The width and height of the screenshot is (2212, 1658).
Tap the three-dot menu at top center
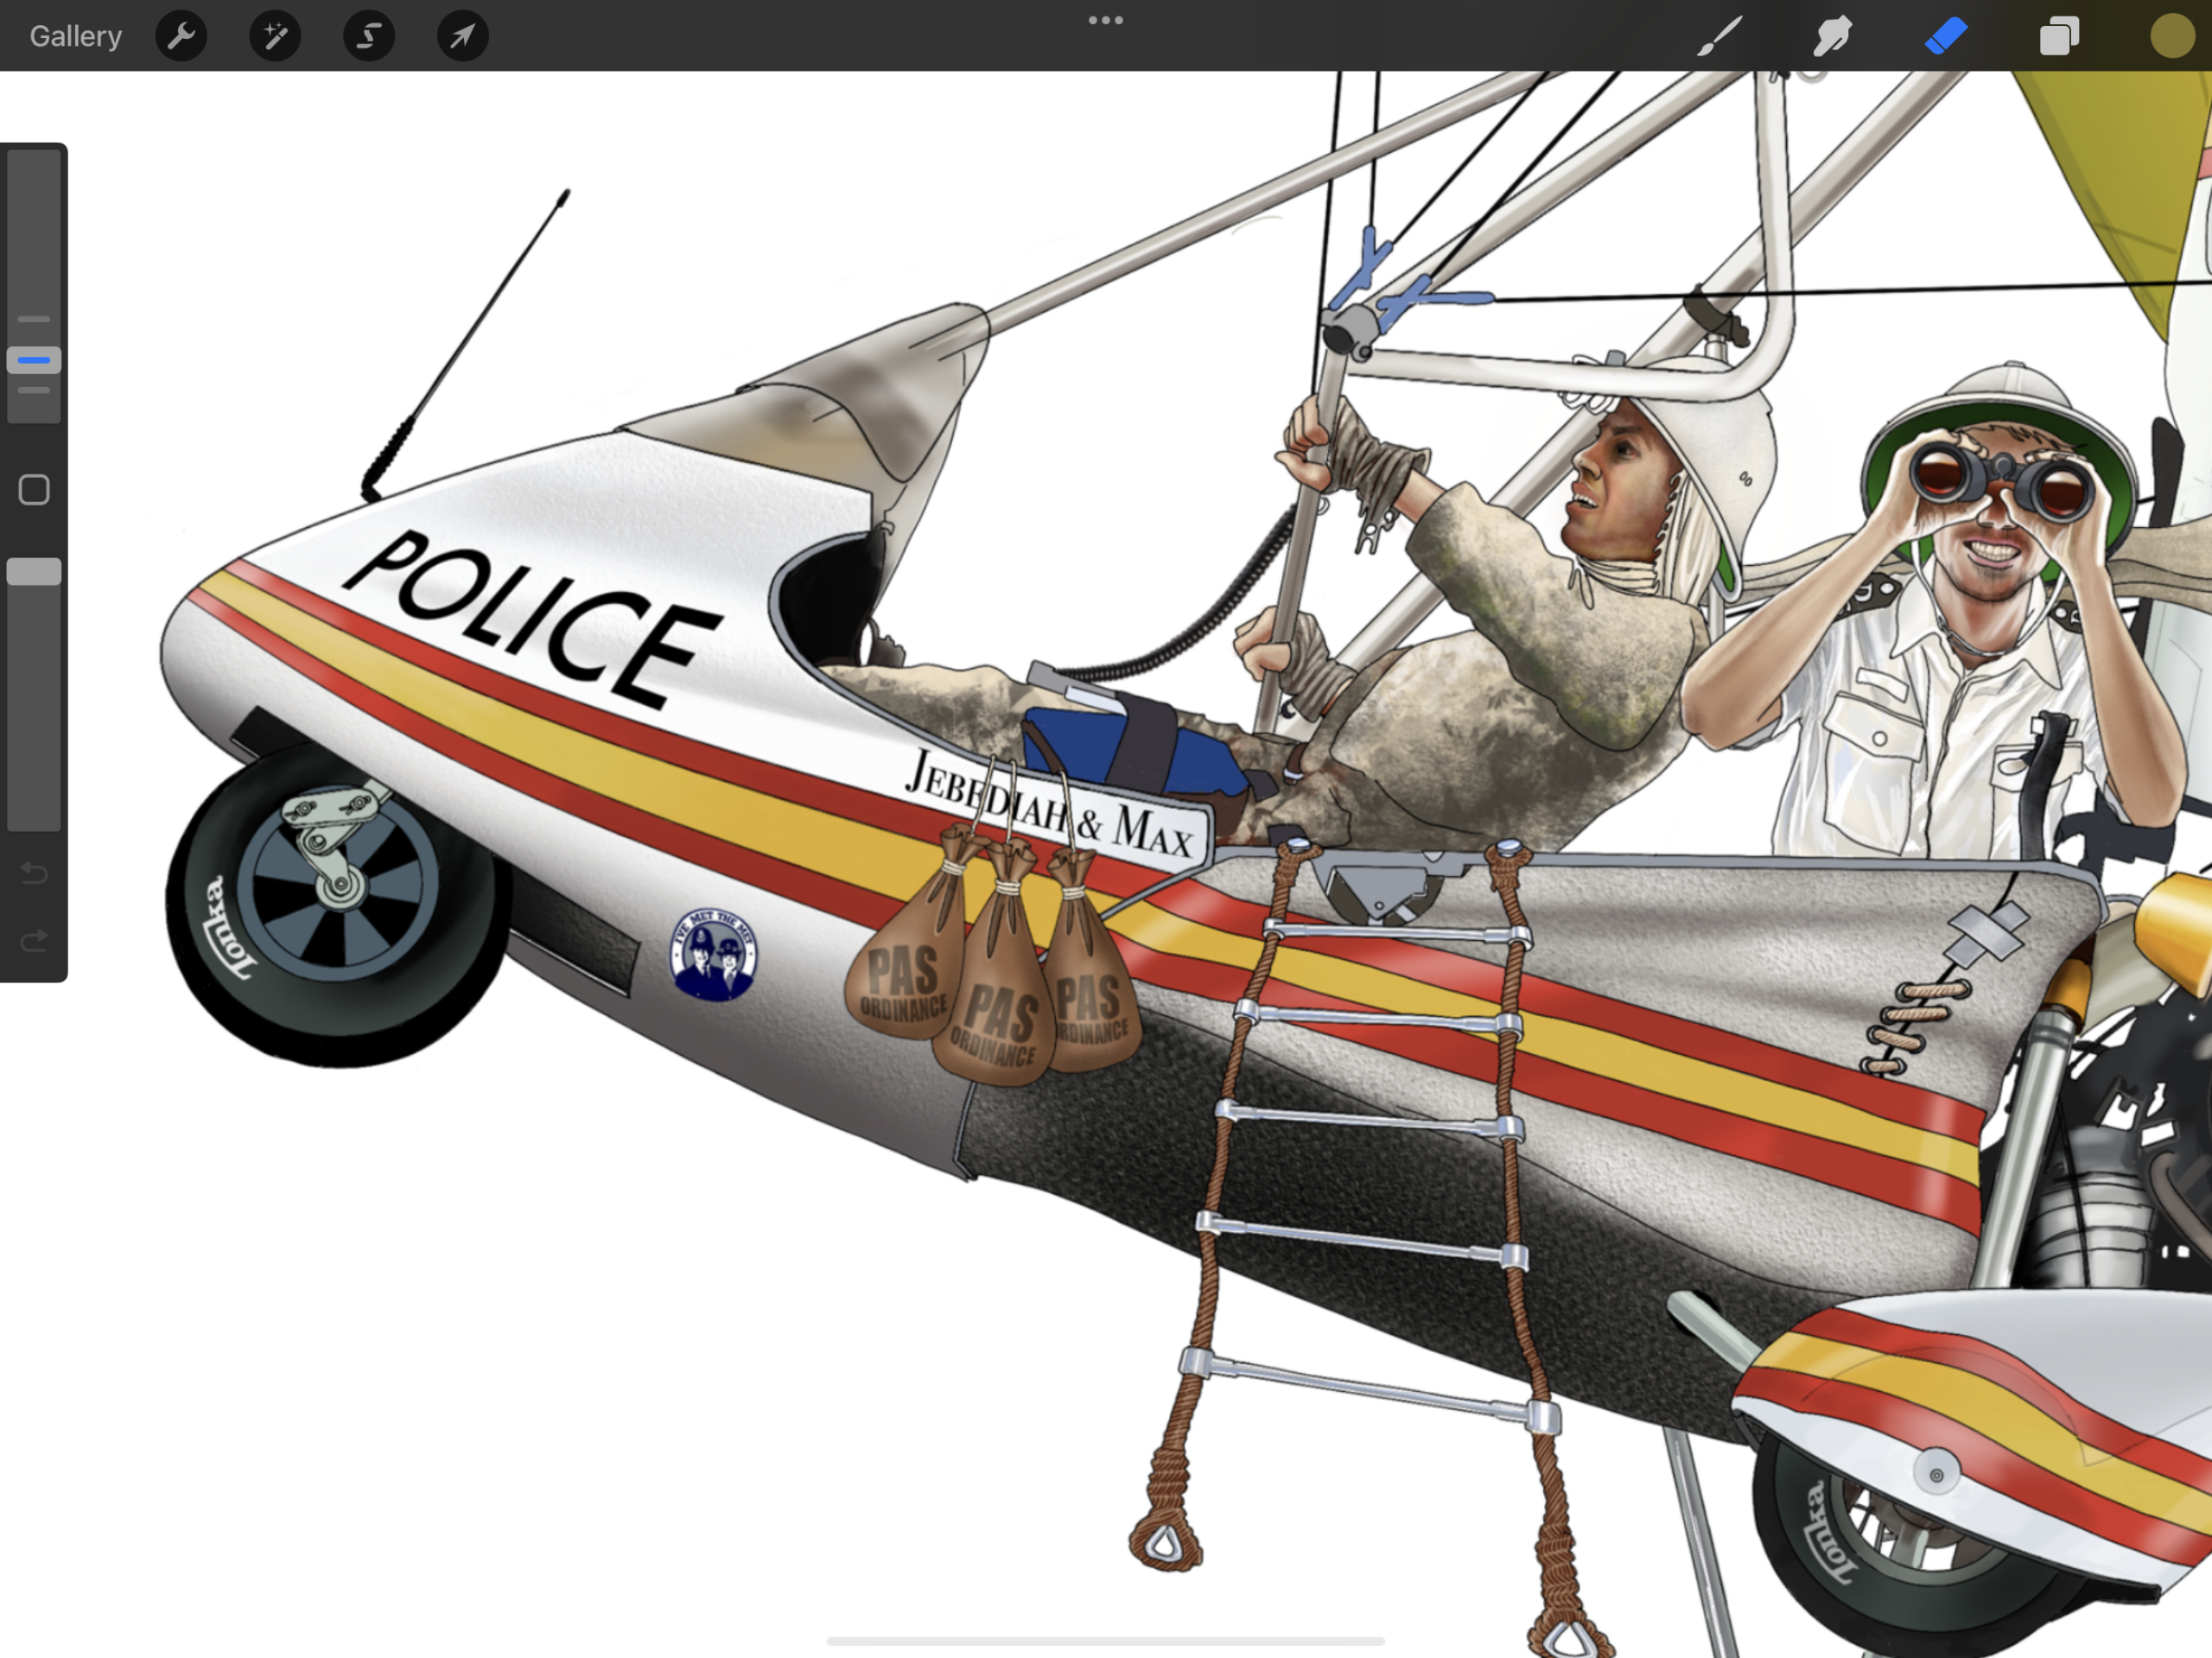click(1105, 20)
